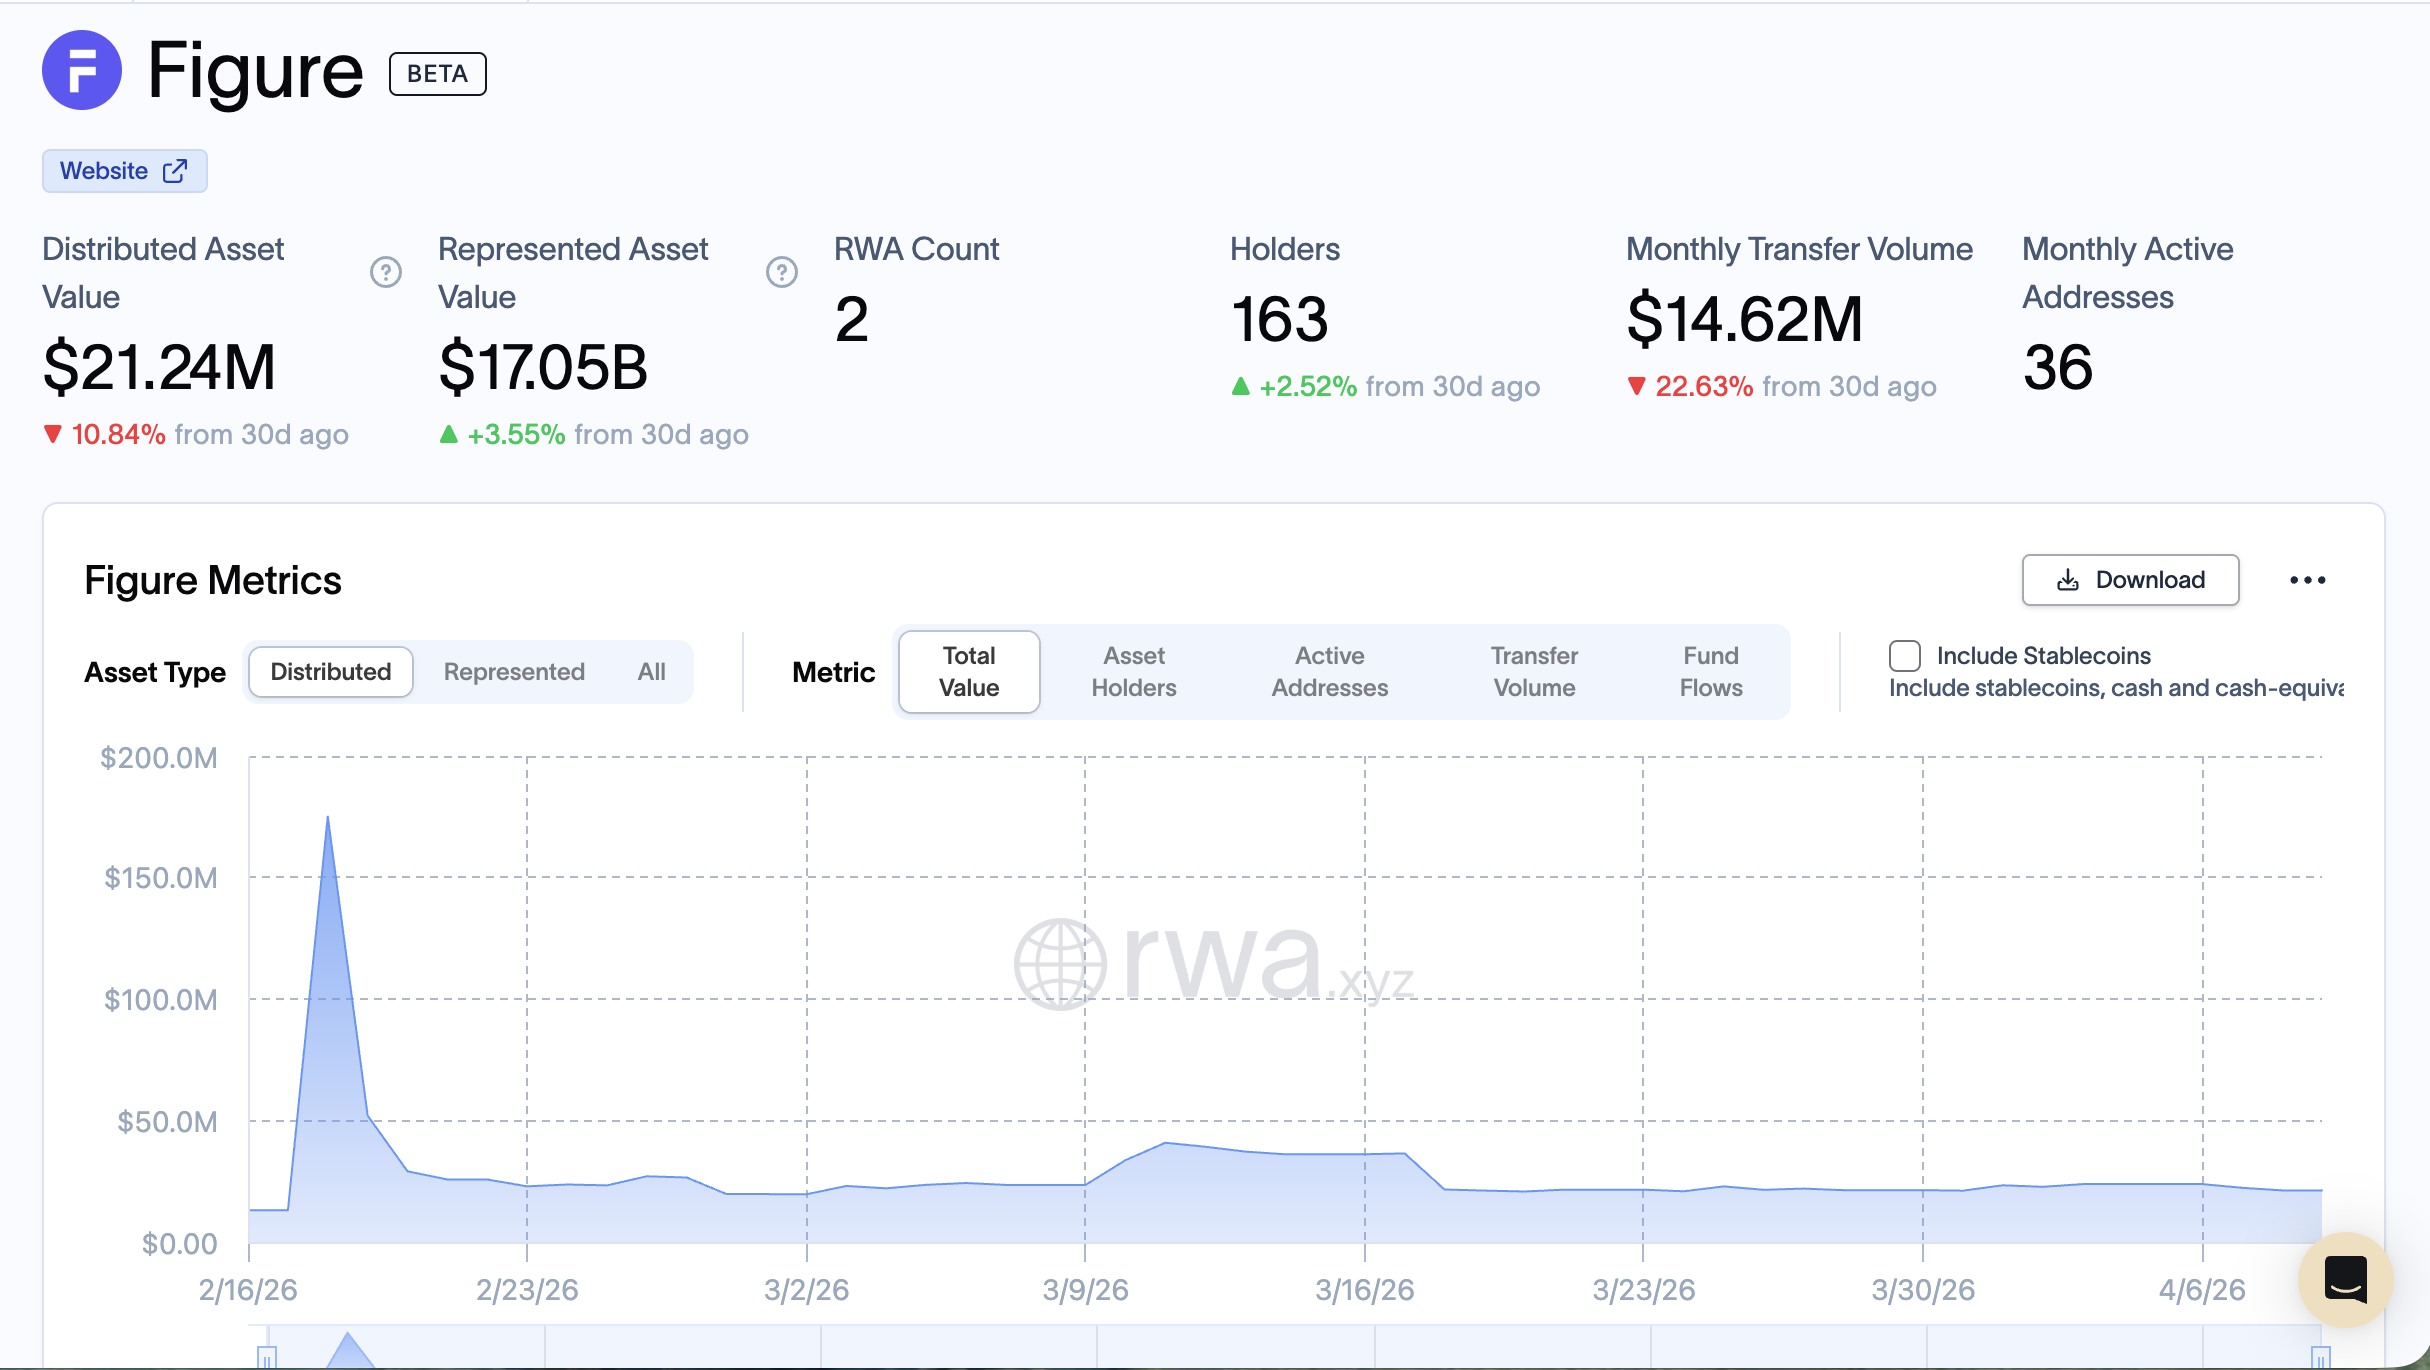Screen dimensions: 2430x1370
Task: Click the right range slider handle
Action: [x=2321, y=1358]
